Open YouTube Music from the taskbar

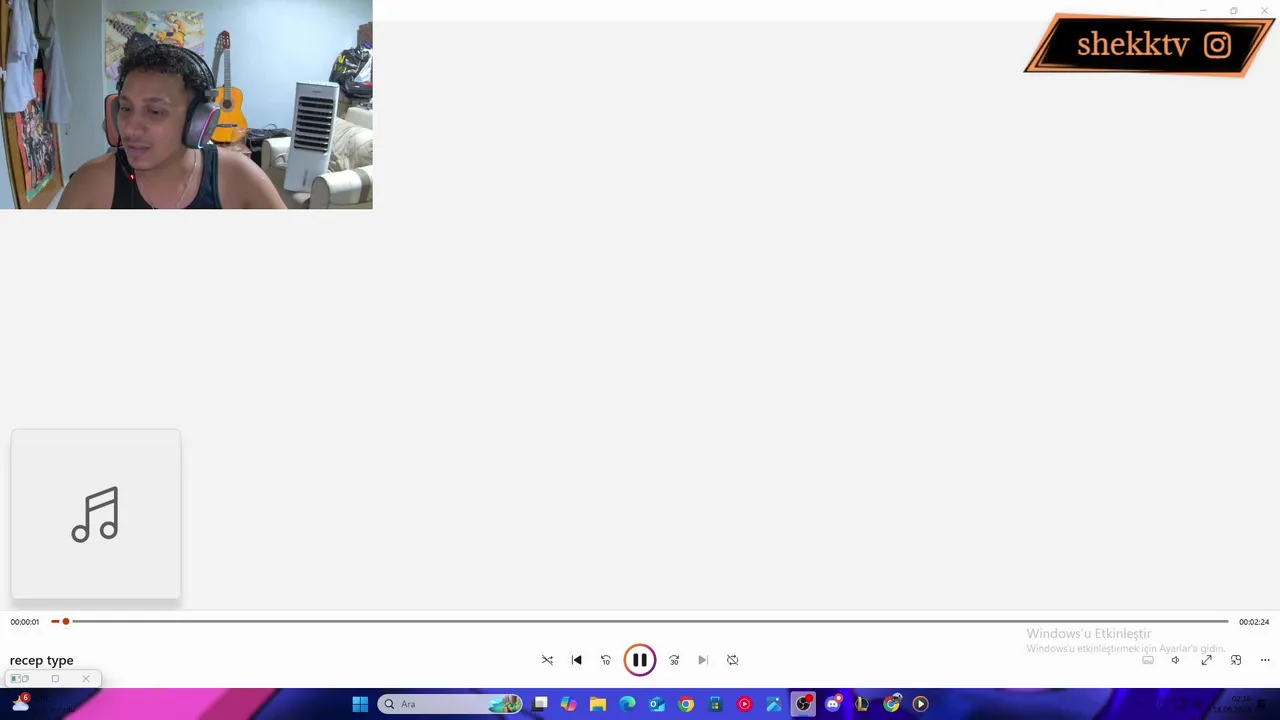click(744, 704)
